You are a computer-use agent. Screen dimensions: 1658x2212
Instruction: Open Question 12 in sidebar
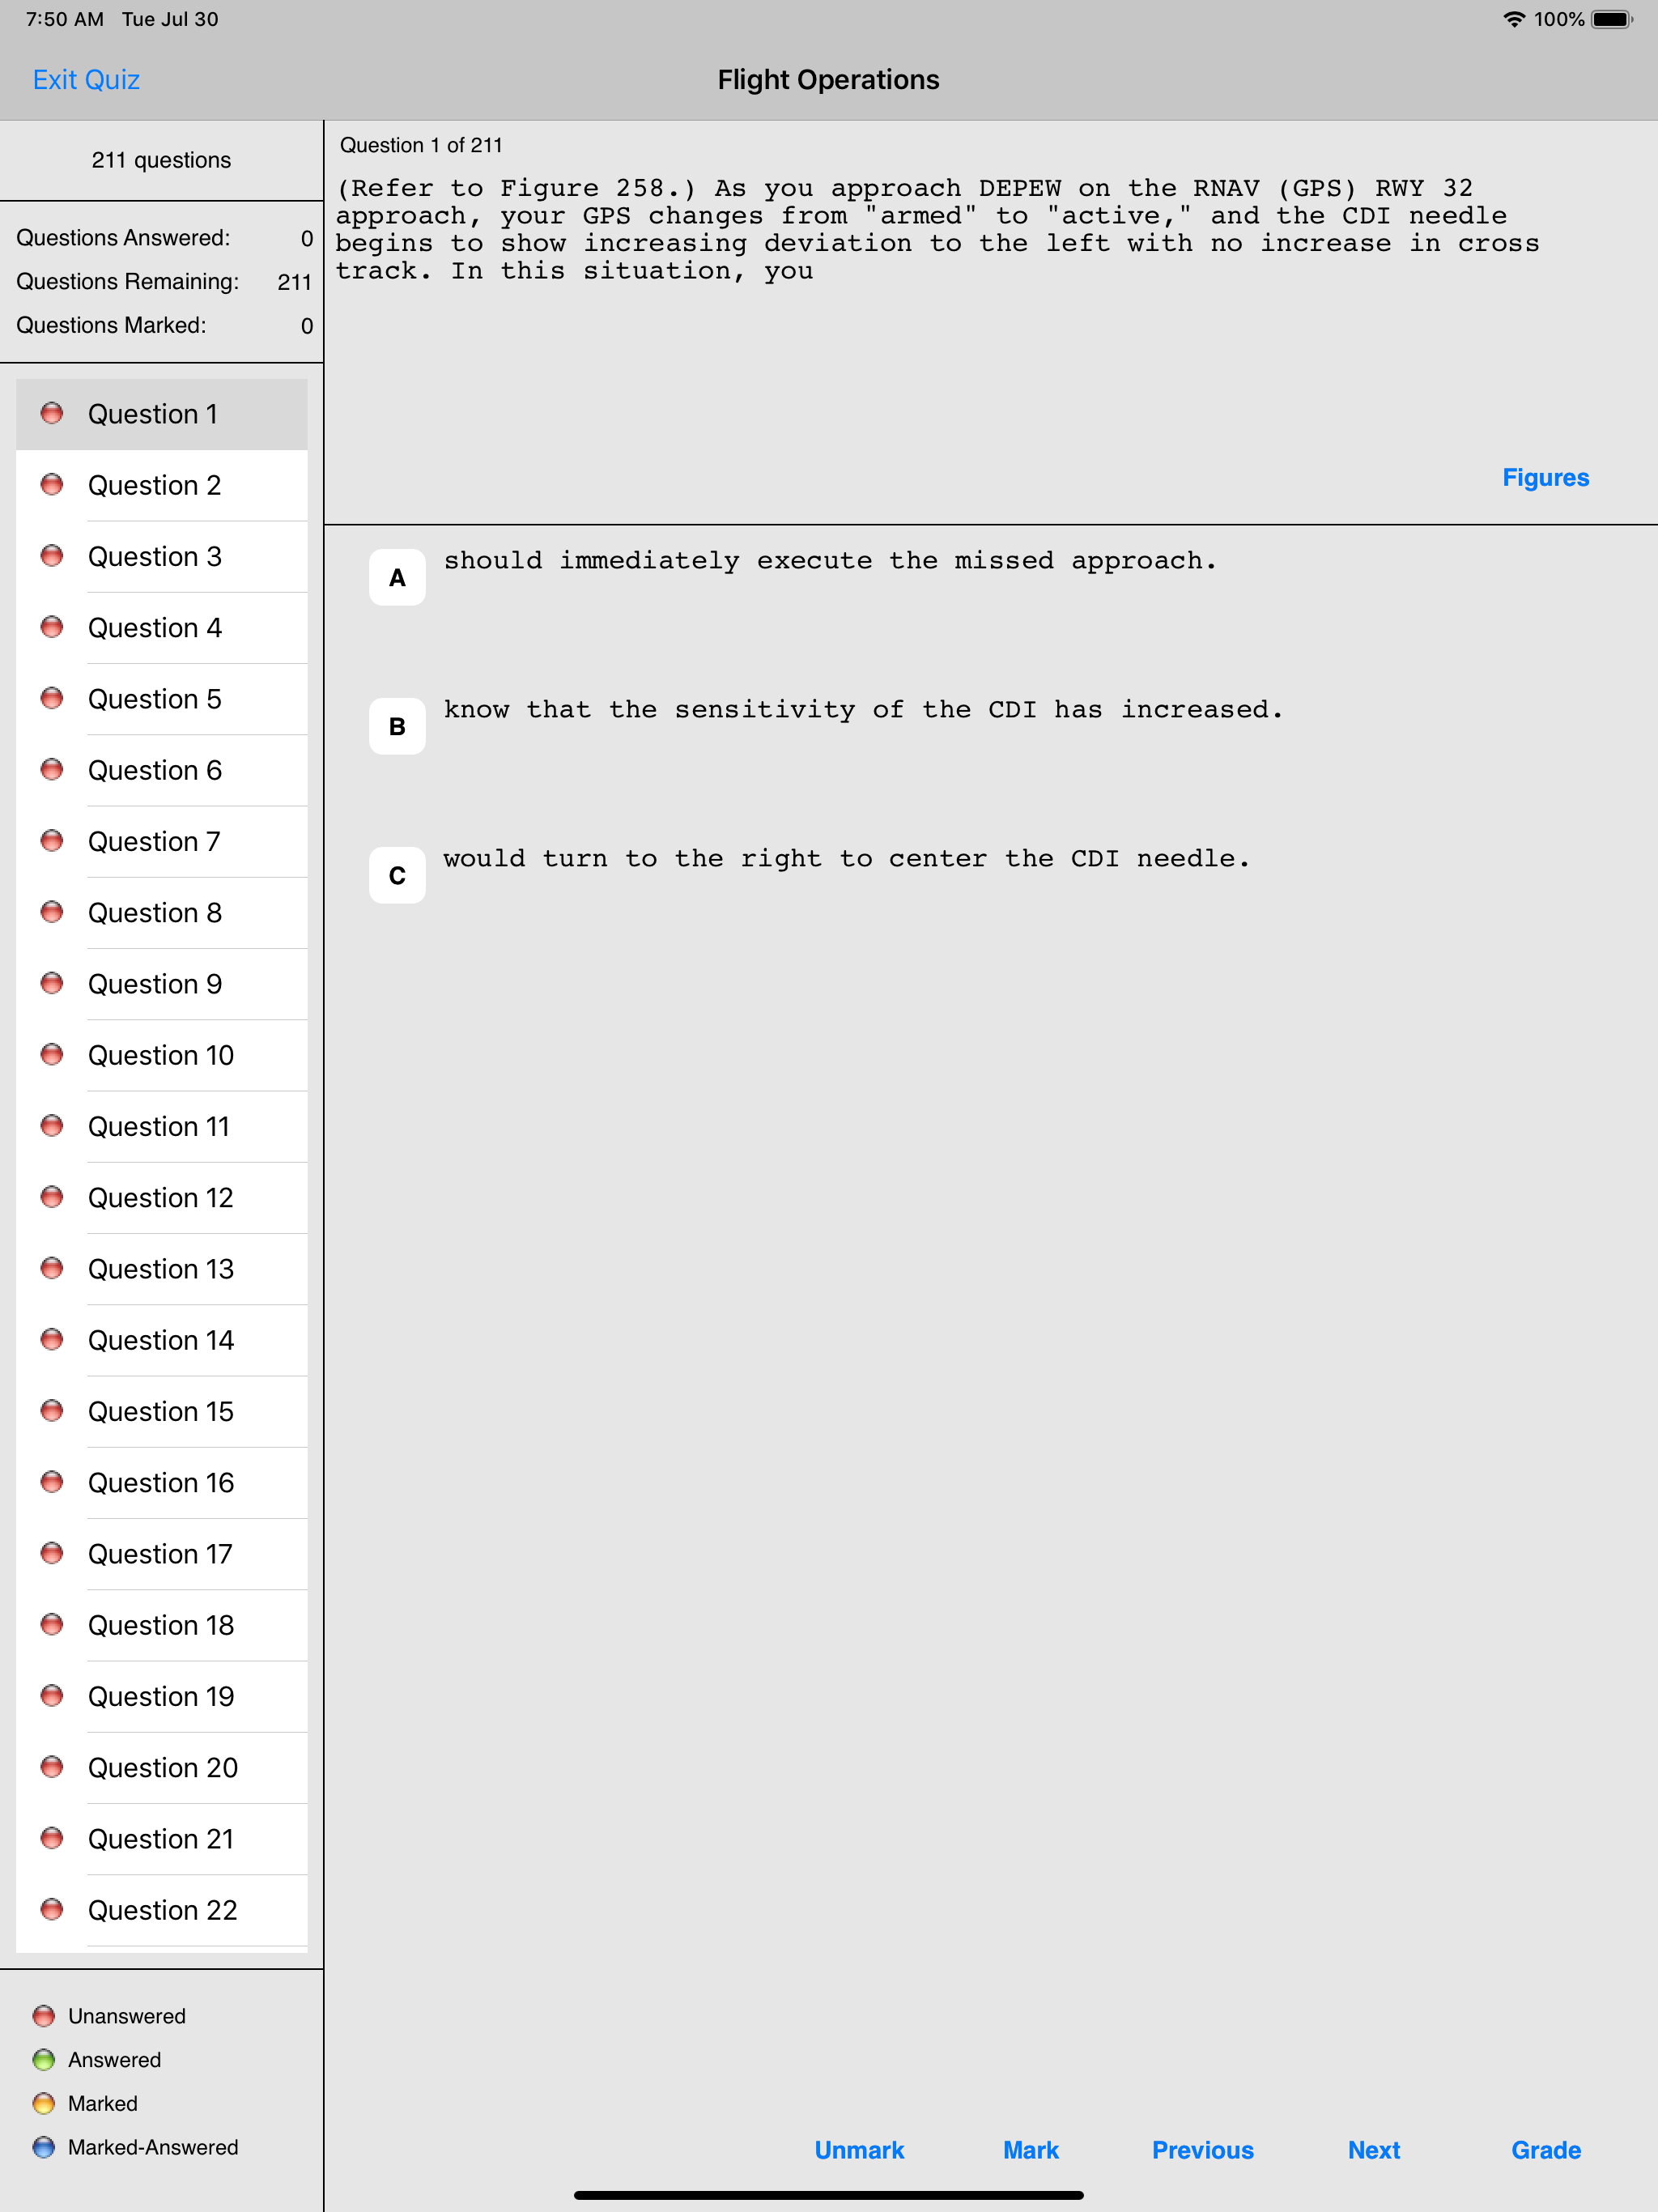point(161,1198)
